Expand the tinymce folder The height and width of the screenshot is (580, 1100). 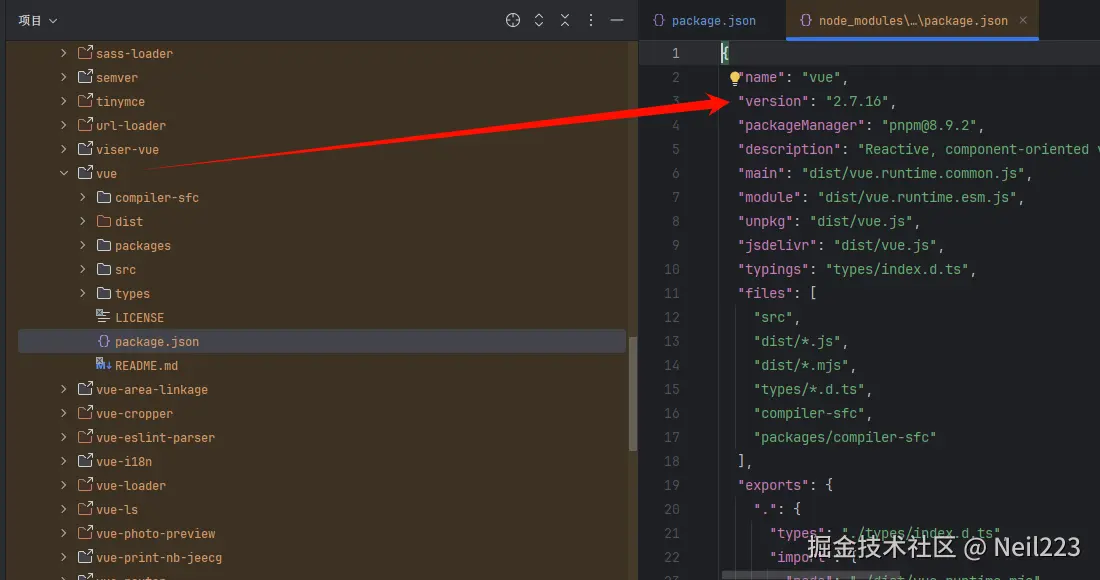coord(64,101)
